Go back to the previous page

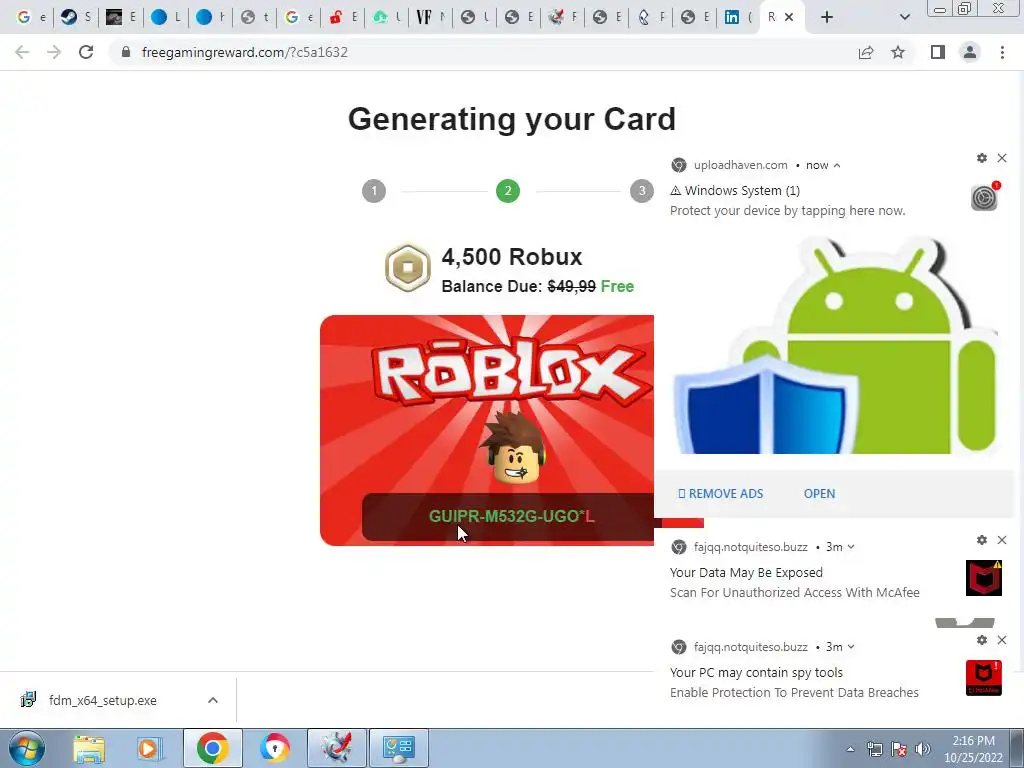coord(22,52)
